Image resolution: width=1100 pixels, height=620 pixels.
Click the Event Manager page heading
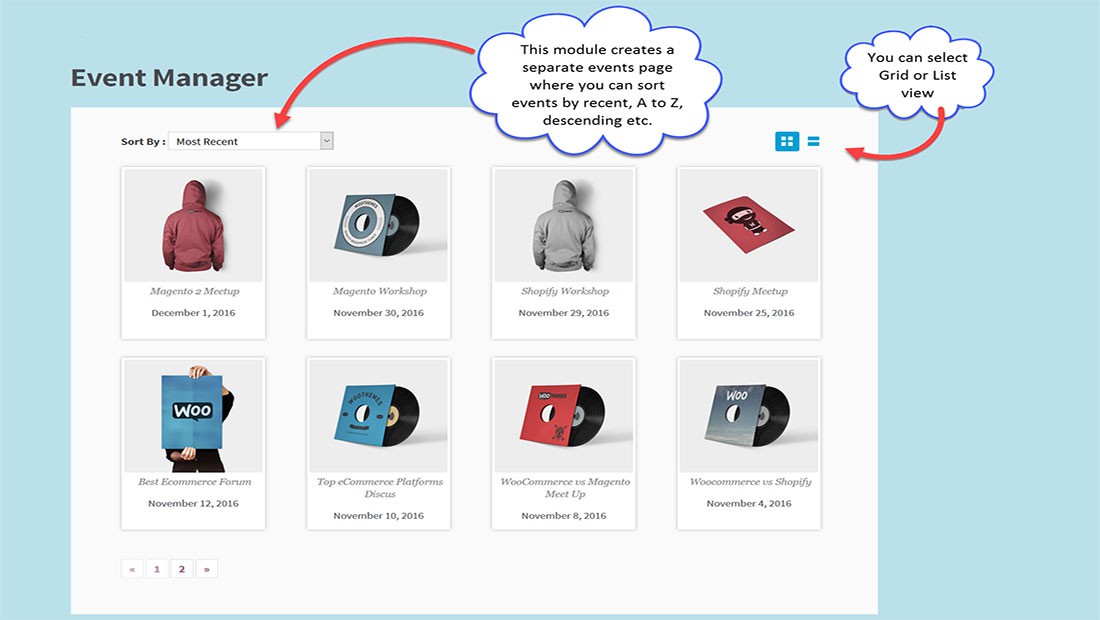[x=168, y=77]
